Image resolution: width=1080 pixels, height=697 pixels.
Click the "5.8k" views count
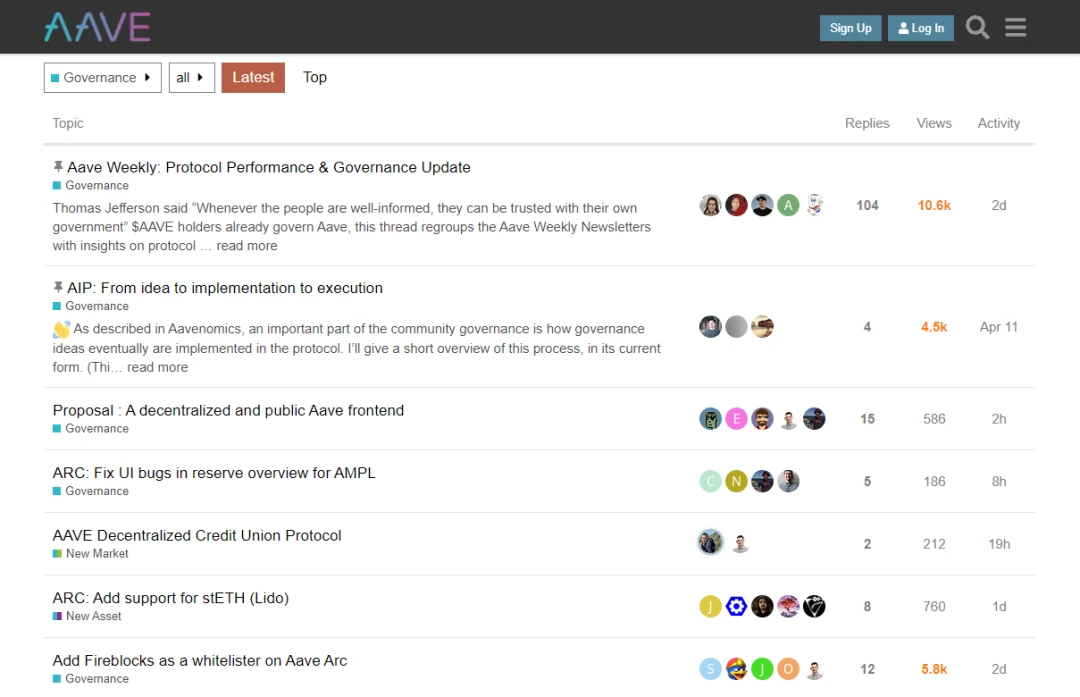coord(934,669)
